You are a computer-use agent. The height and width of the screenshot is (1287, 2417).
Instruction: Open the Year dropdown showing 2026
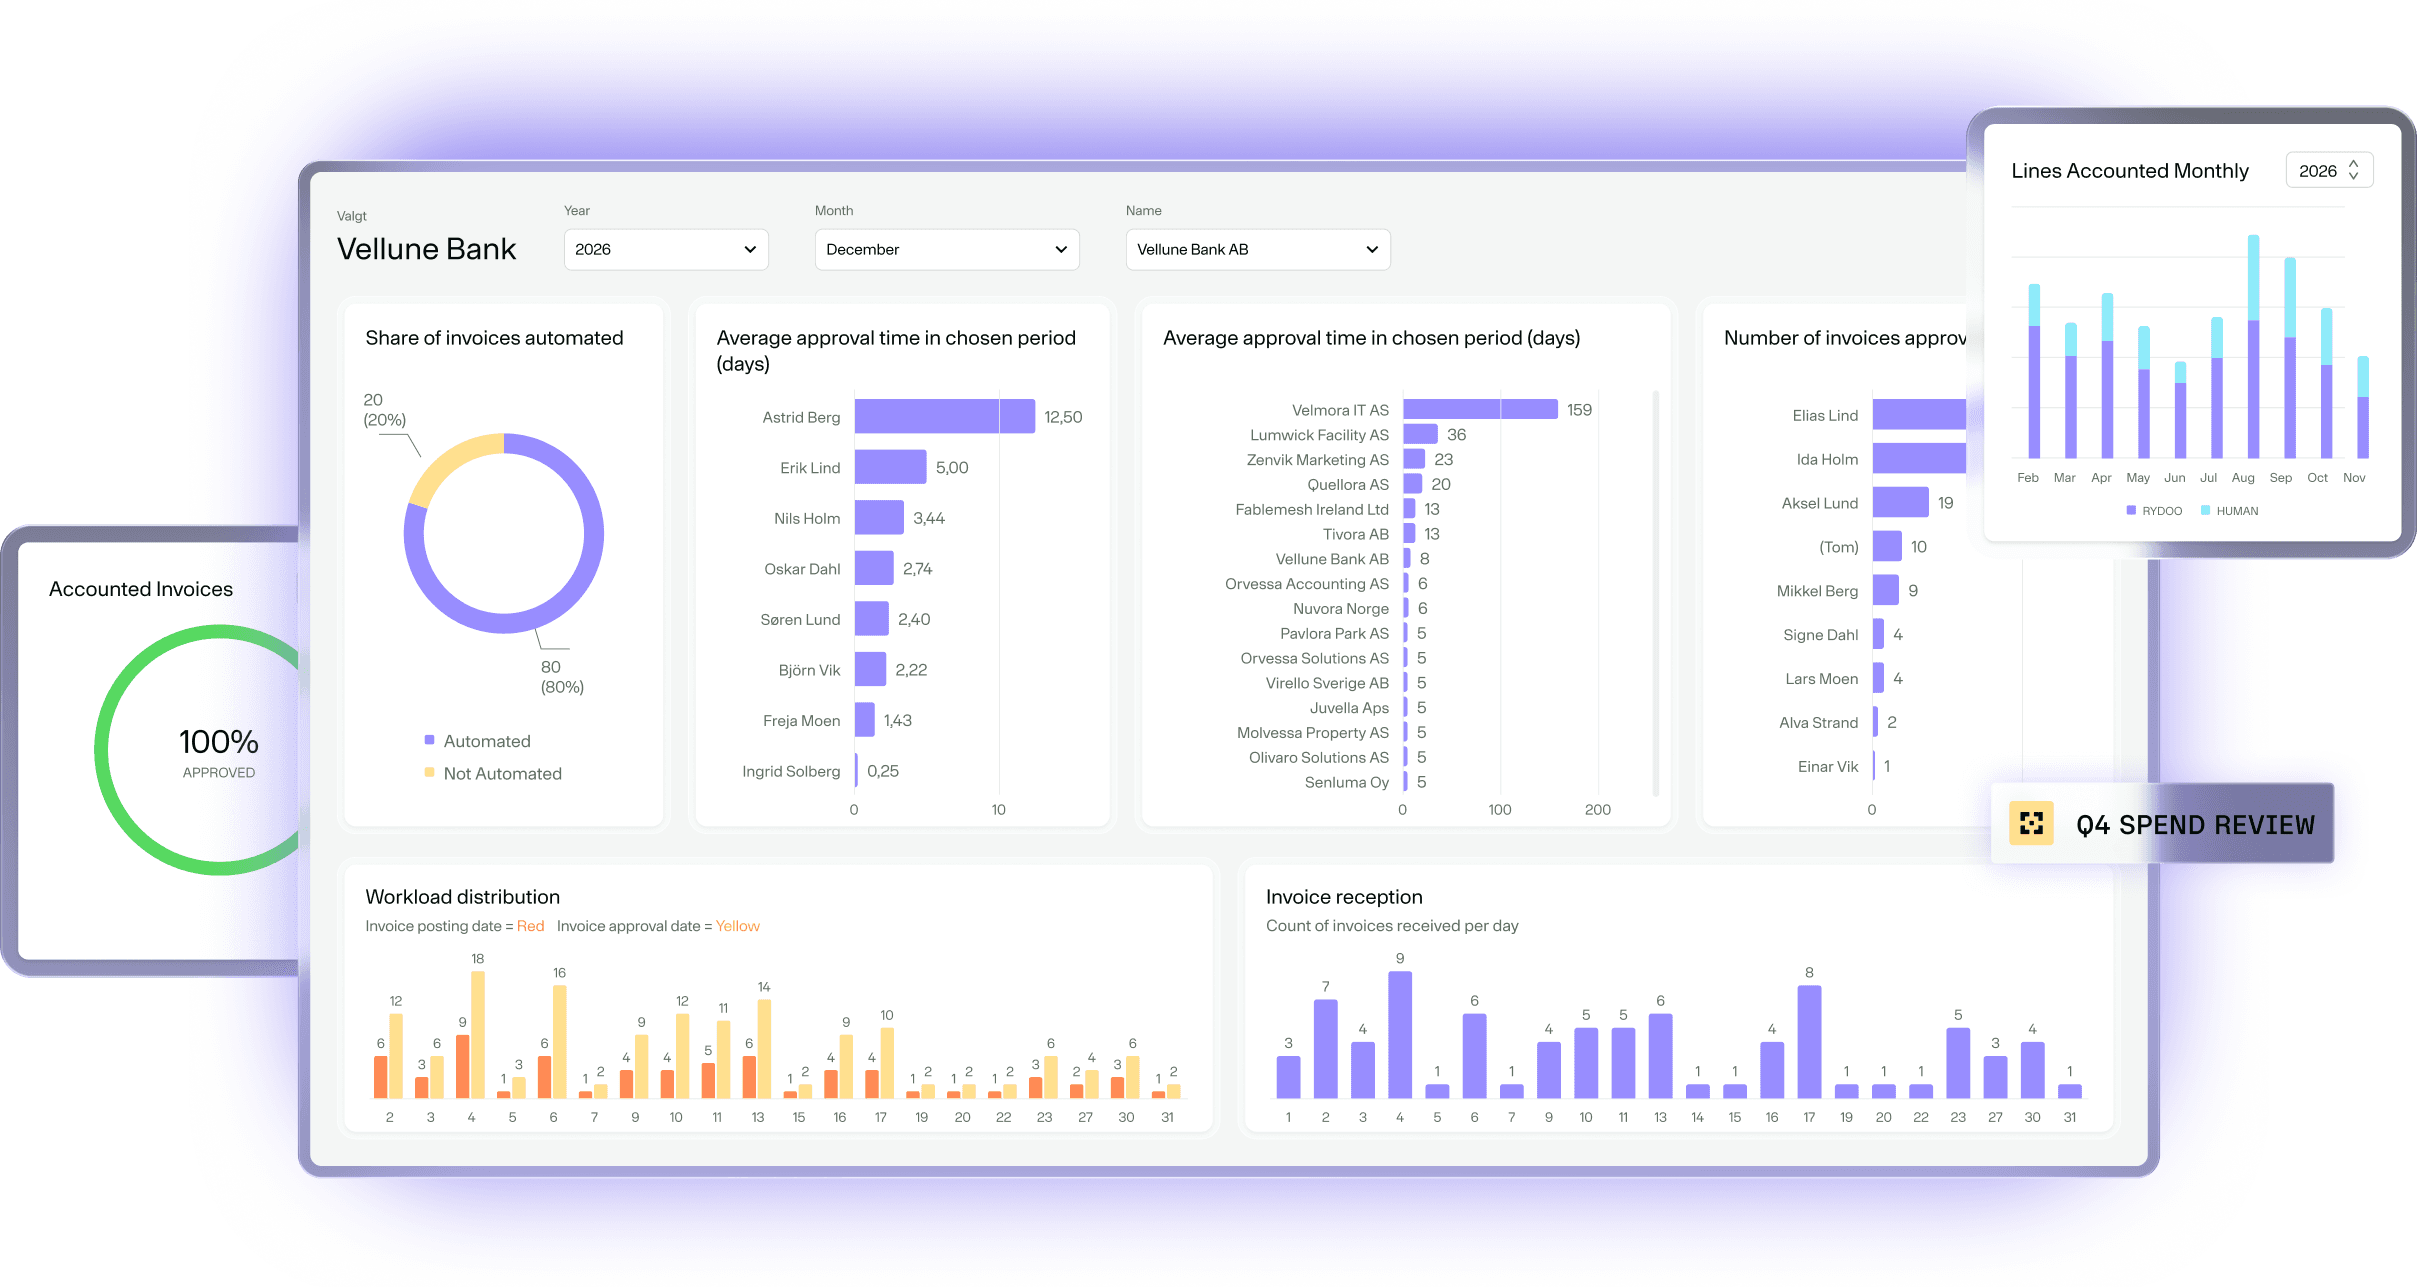(666, 249)
